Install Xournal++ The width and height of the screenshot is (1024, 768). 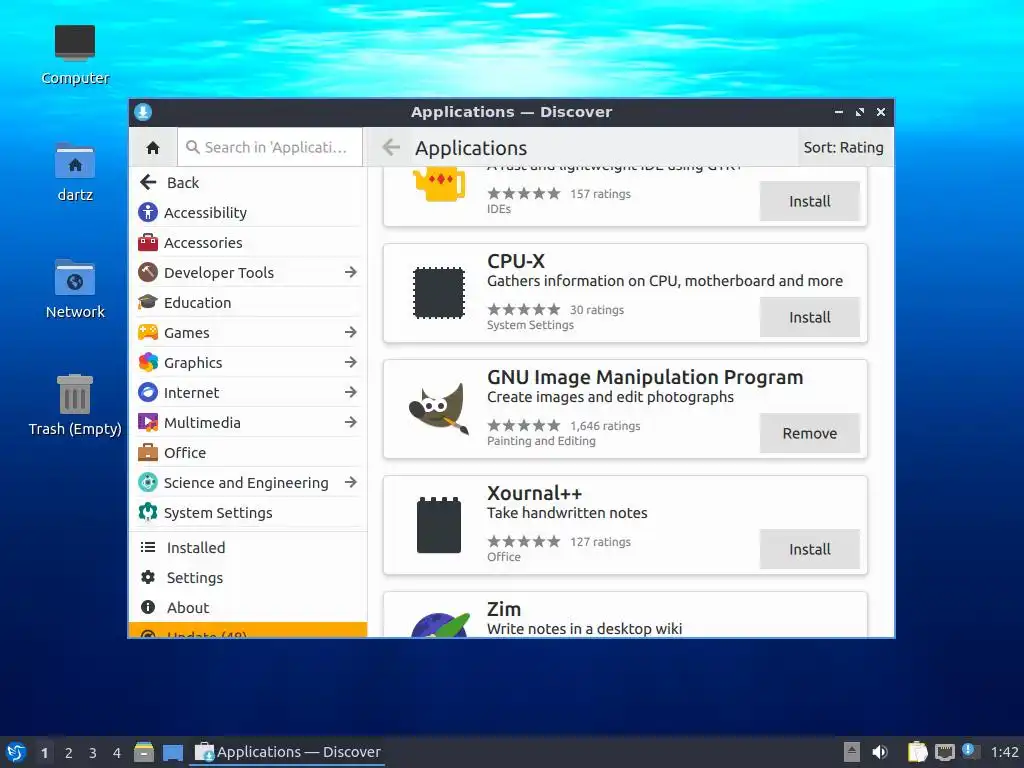[x=809, y=549]
